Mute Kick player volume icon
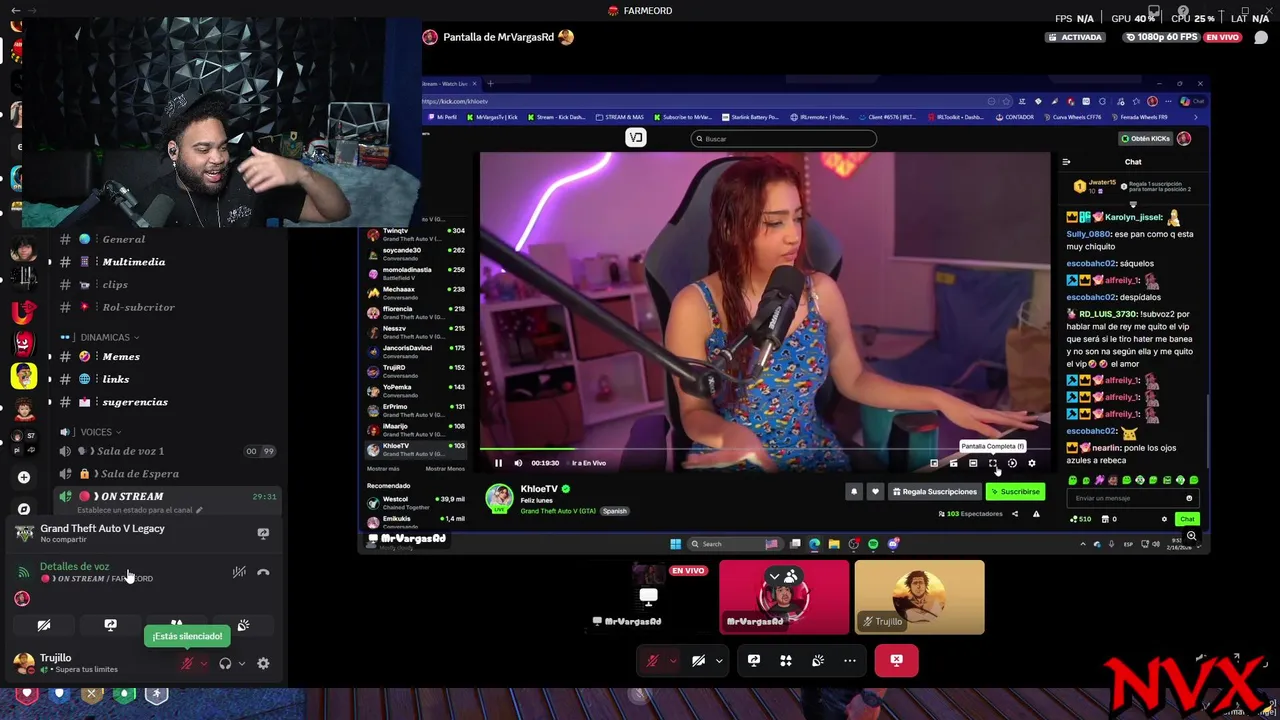 point(518,463)
